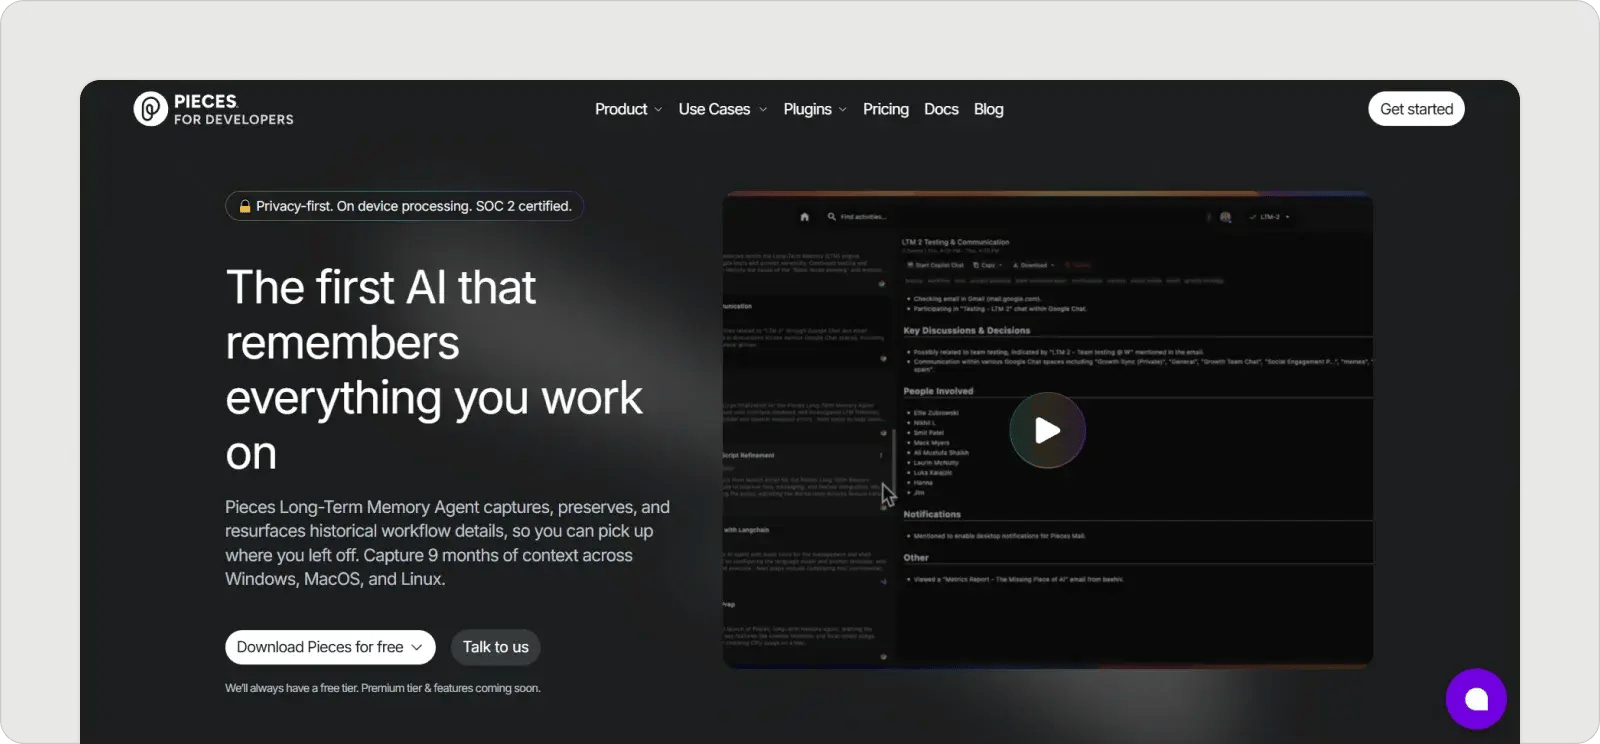
Task: Expand the Plugins menu
Action: (x=815, y=109)
